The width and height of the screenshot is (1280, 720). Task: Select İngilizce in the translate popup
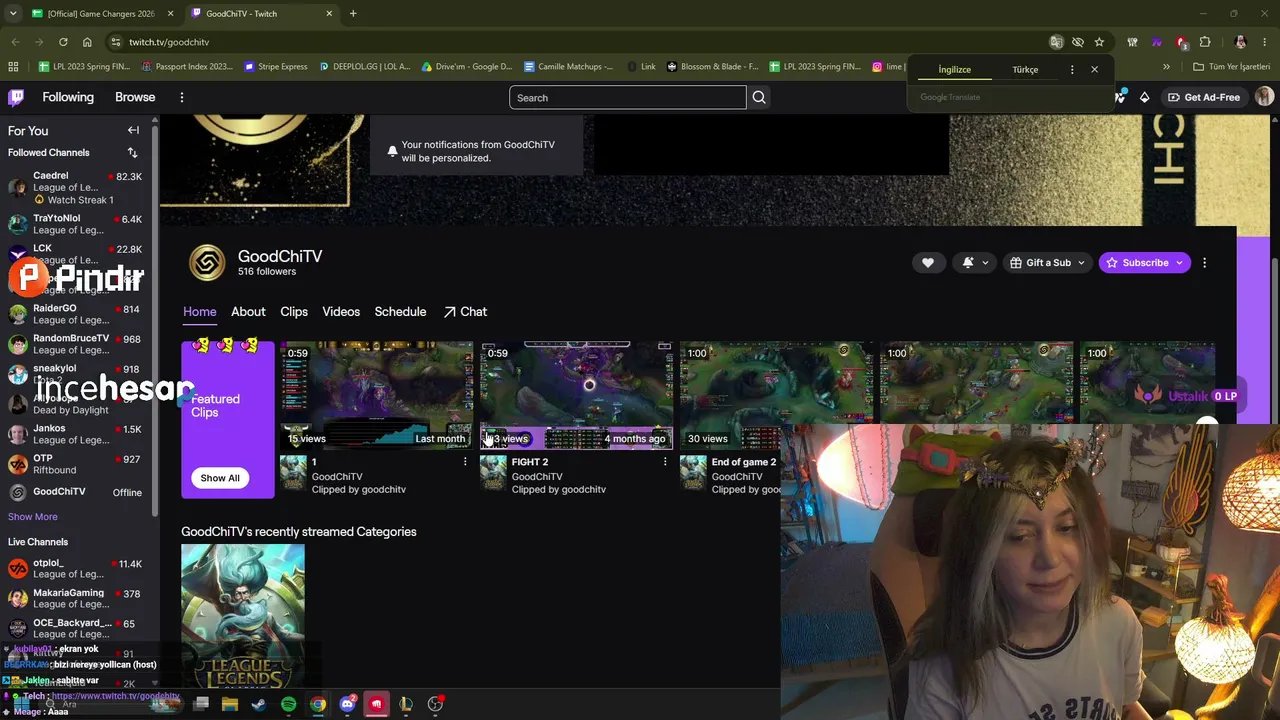[954, 70]
